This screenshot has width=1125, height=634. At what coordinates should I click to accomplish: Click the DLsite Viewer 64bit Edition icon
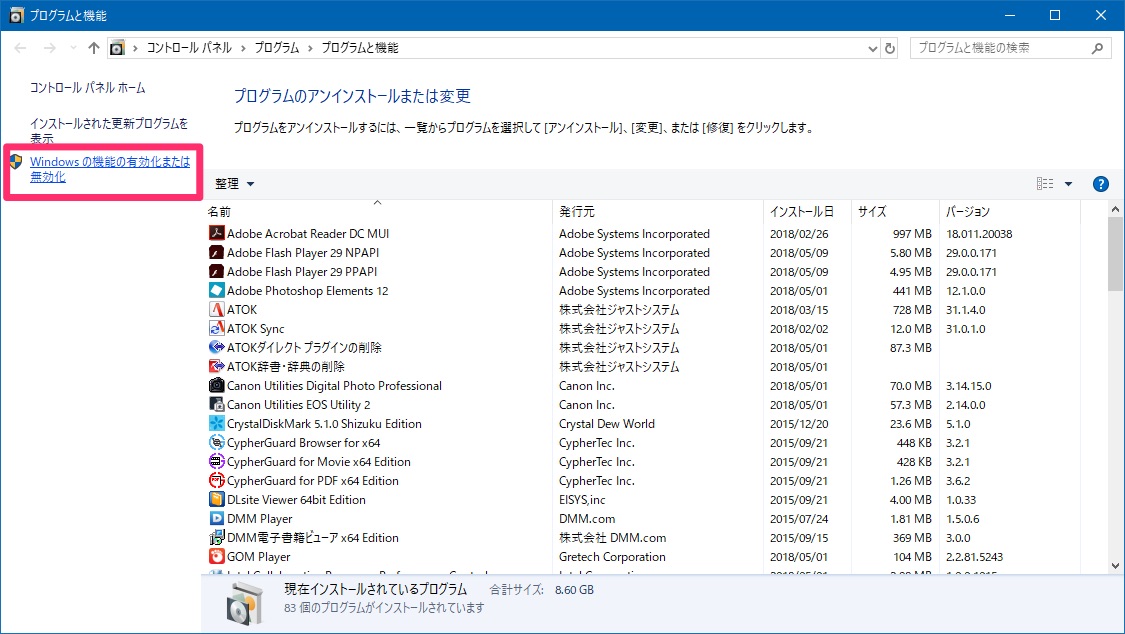tap(216, 499)
